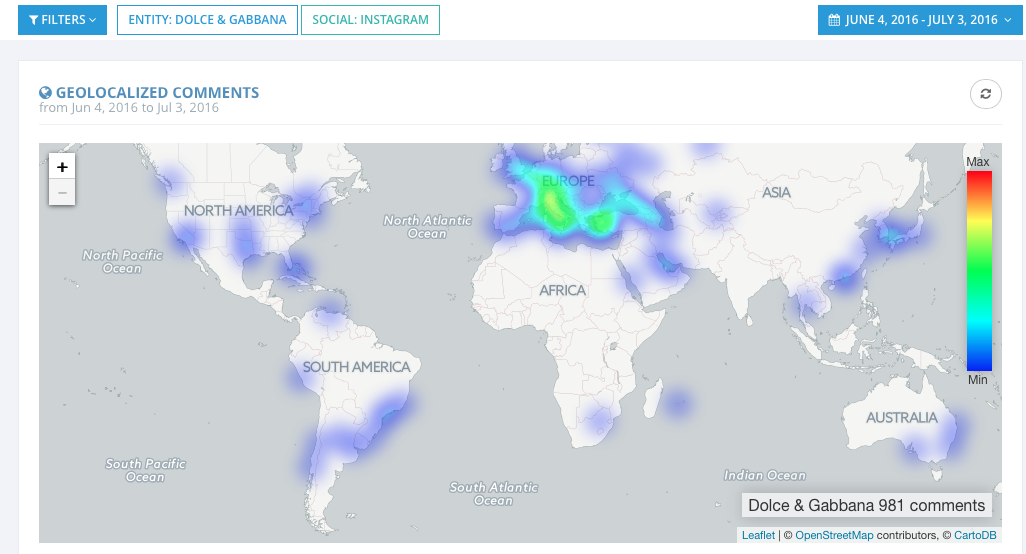The image size is (1026, 554).
Task: Click the date range chevron arrow
Action: click(1008, 20)
